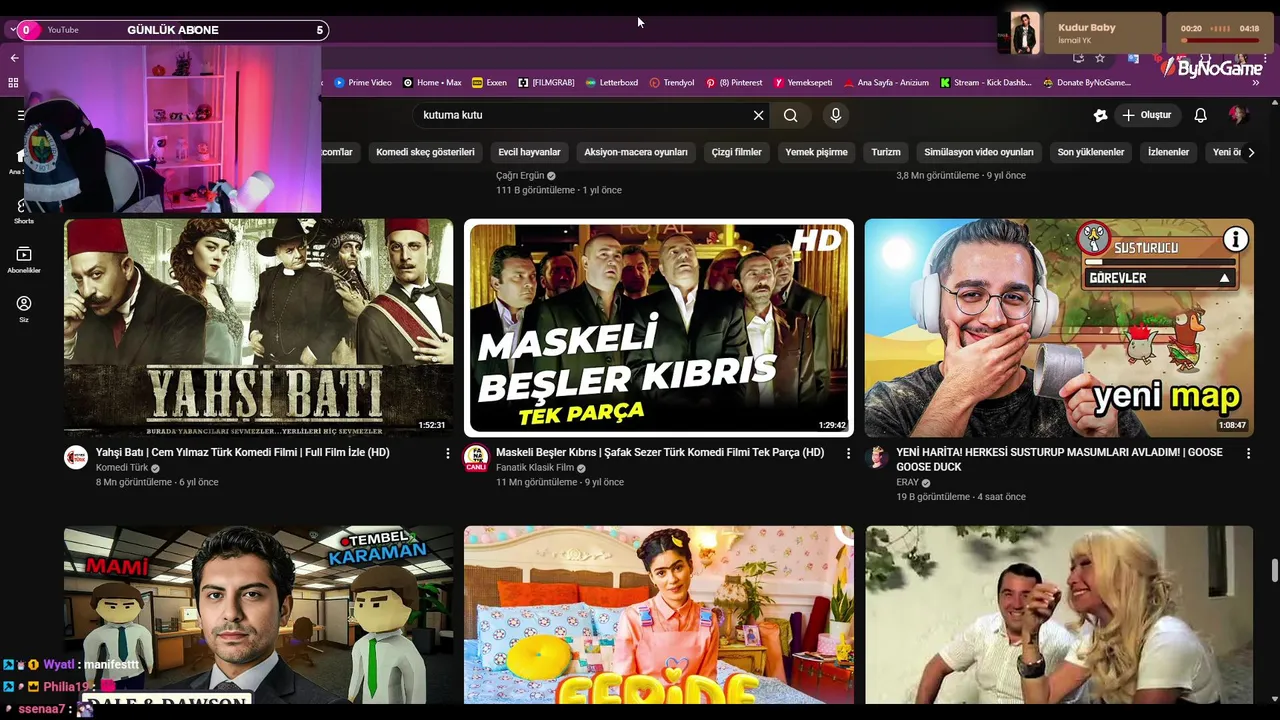Open the Letterboxd bookmark

point(612,83)
